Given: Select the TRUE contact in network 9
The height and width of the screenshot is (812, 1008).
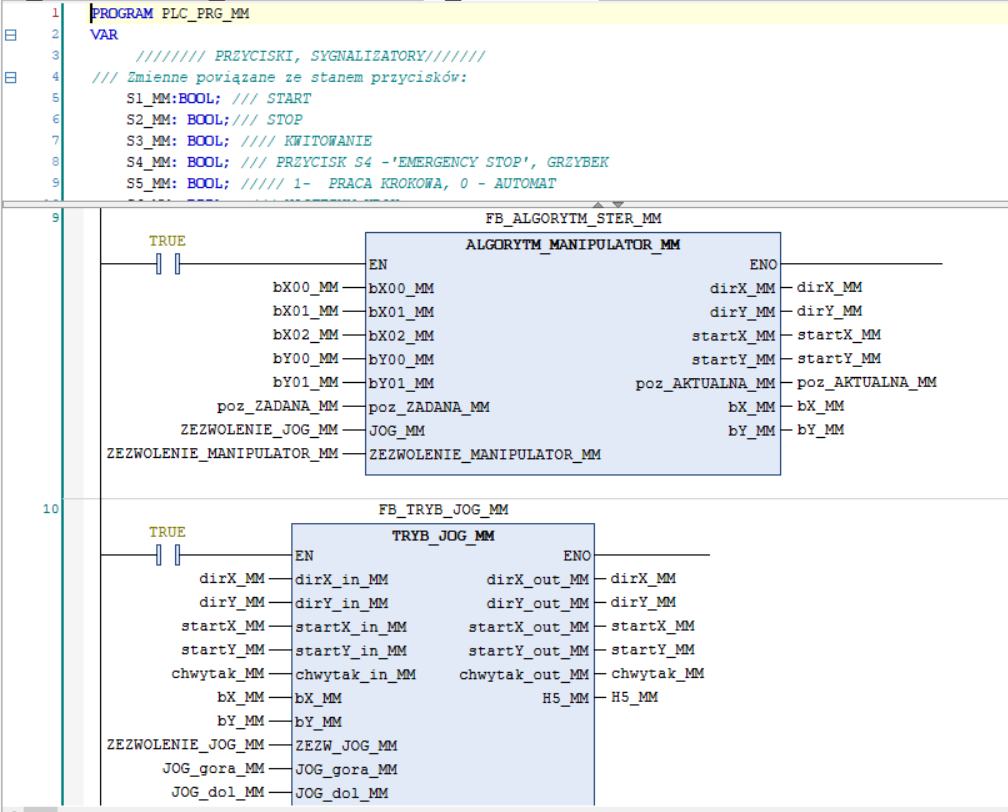Looking at the screenshot, I should tap(168, 264).
